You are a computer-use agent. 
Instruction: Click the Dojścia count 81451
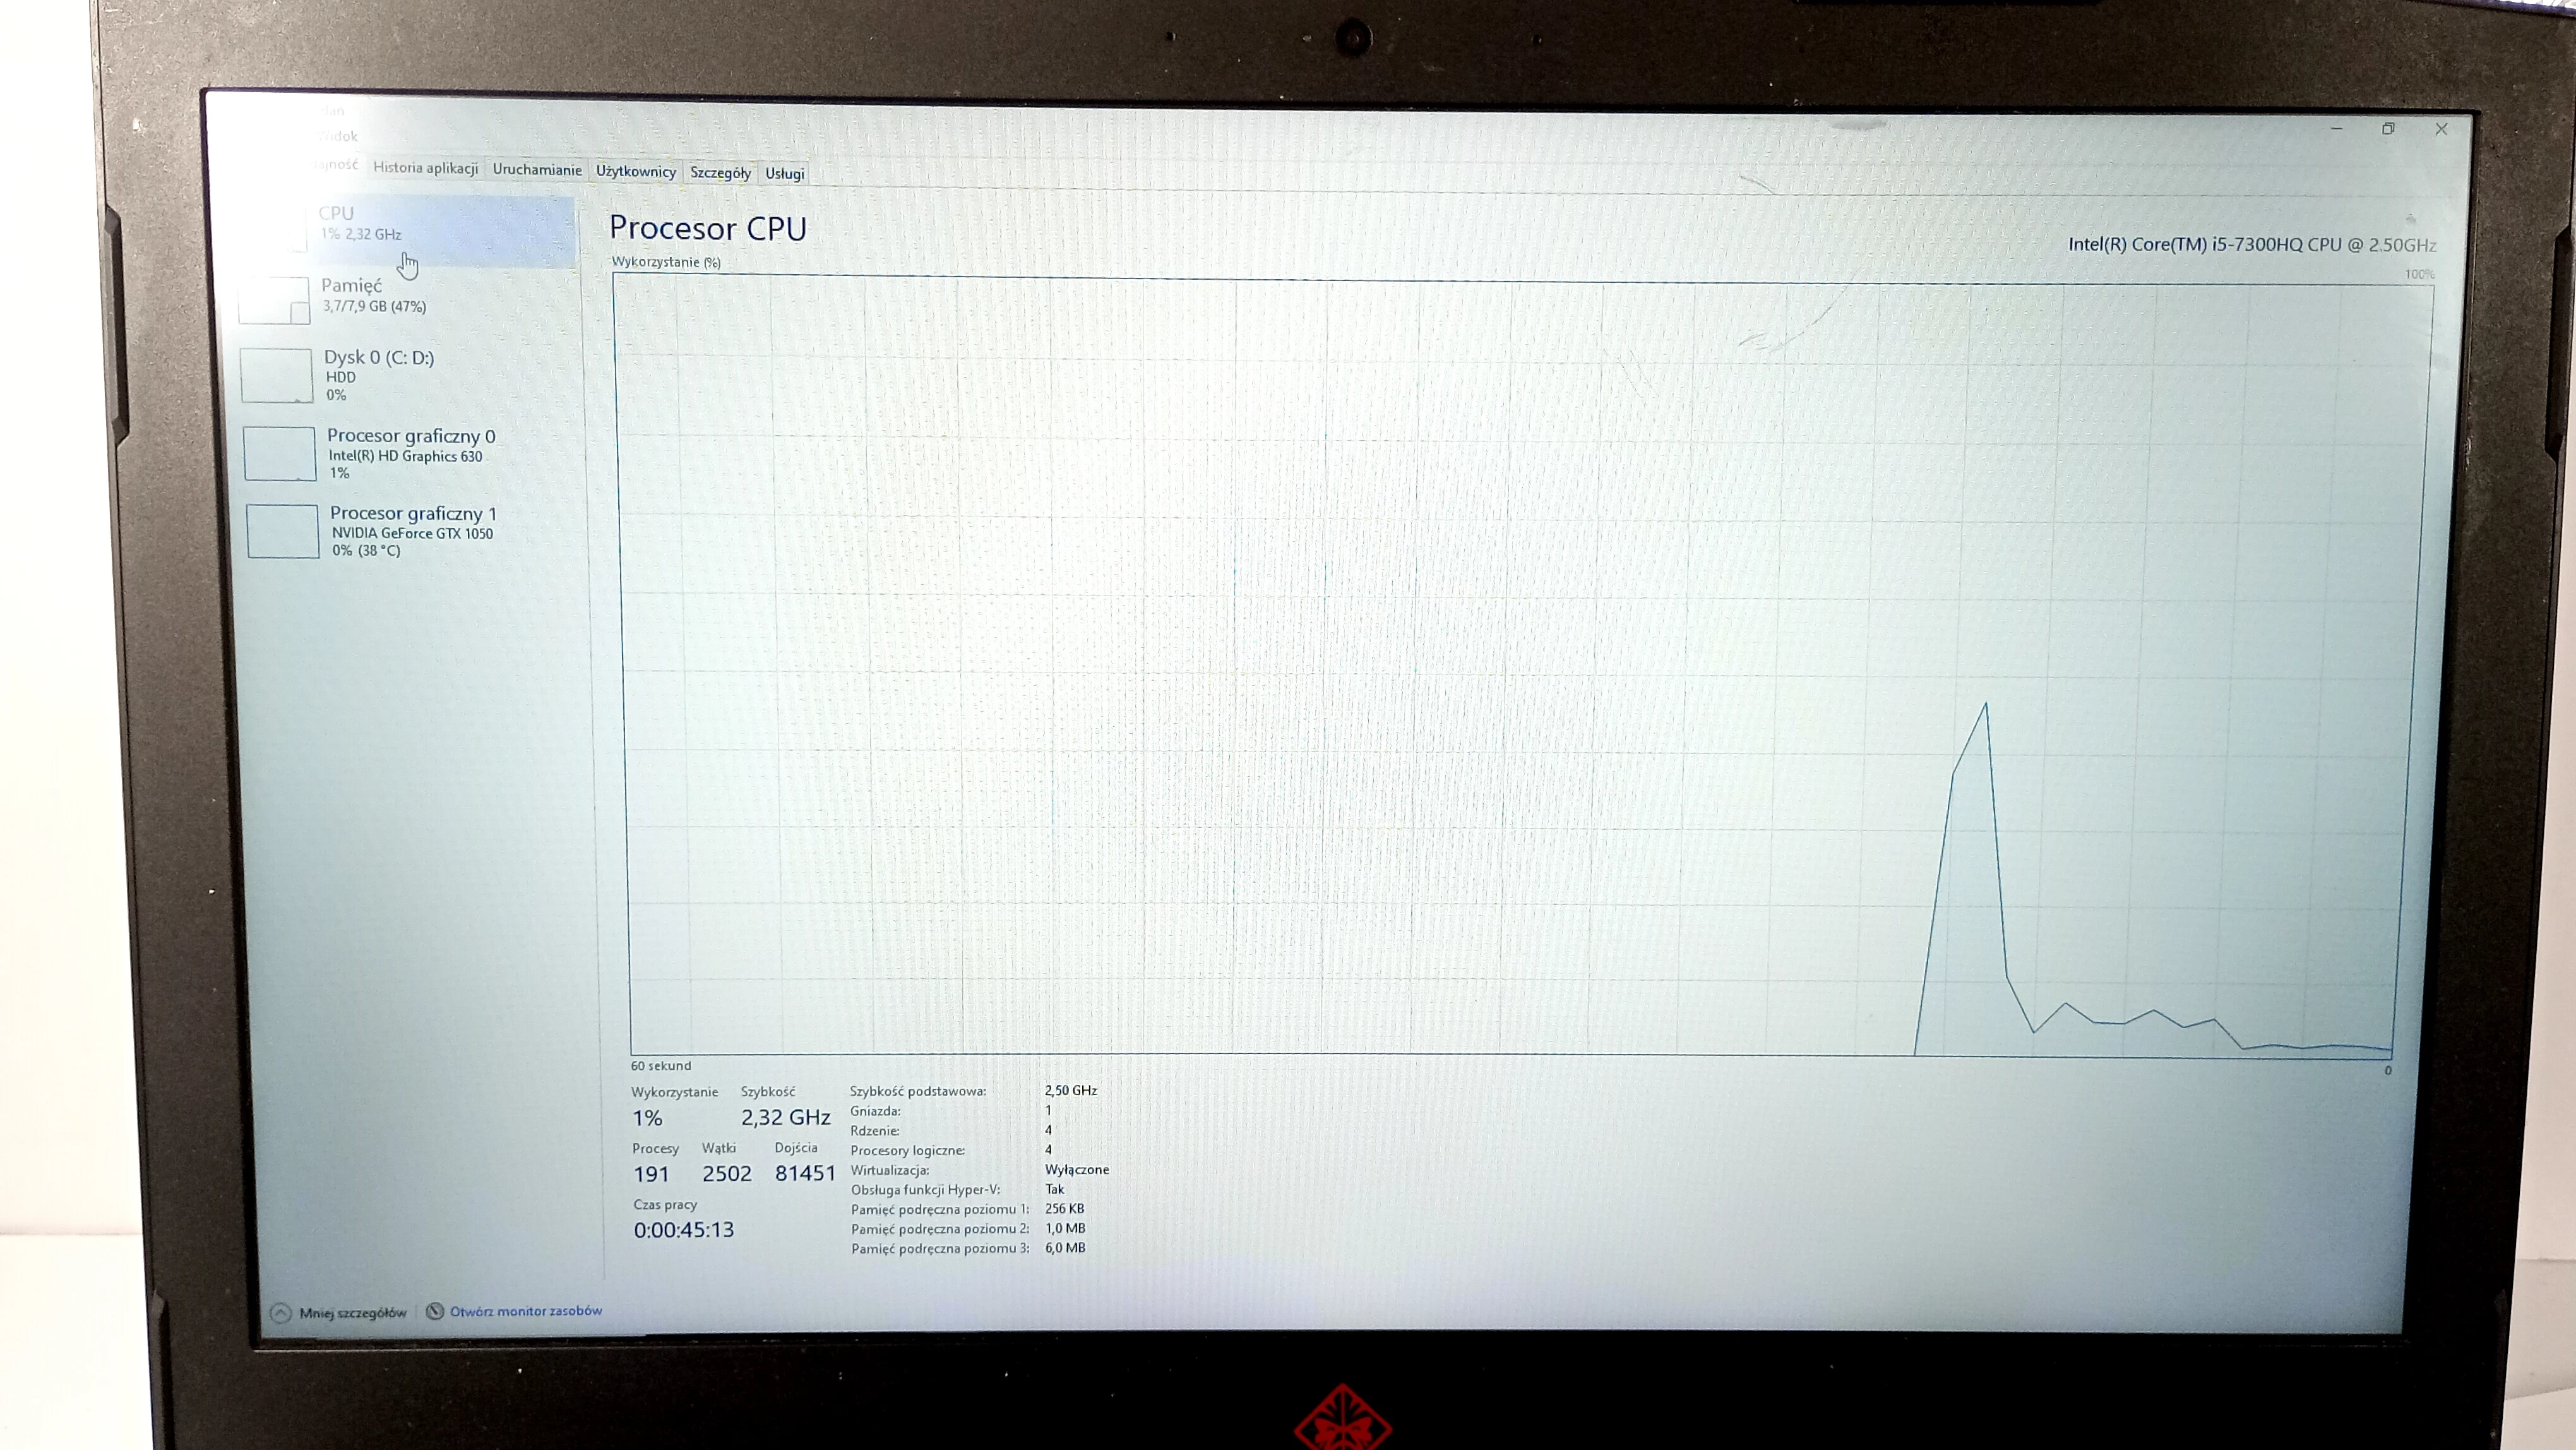pyautogui.click(x=805, y=1173)
